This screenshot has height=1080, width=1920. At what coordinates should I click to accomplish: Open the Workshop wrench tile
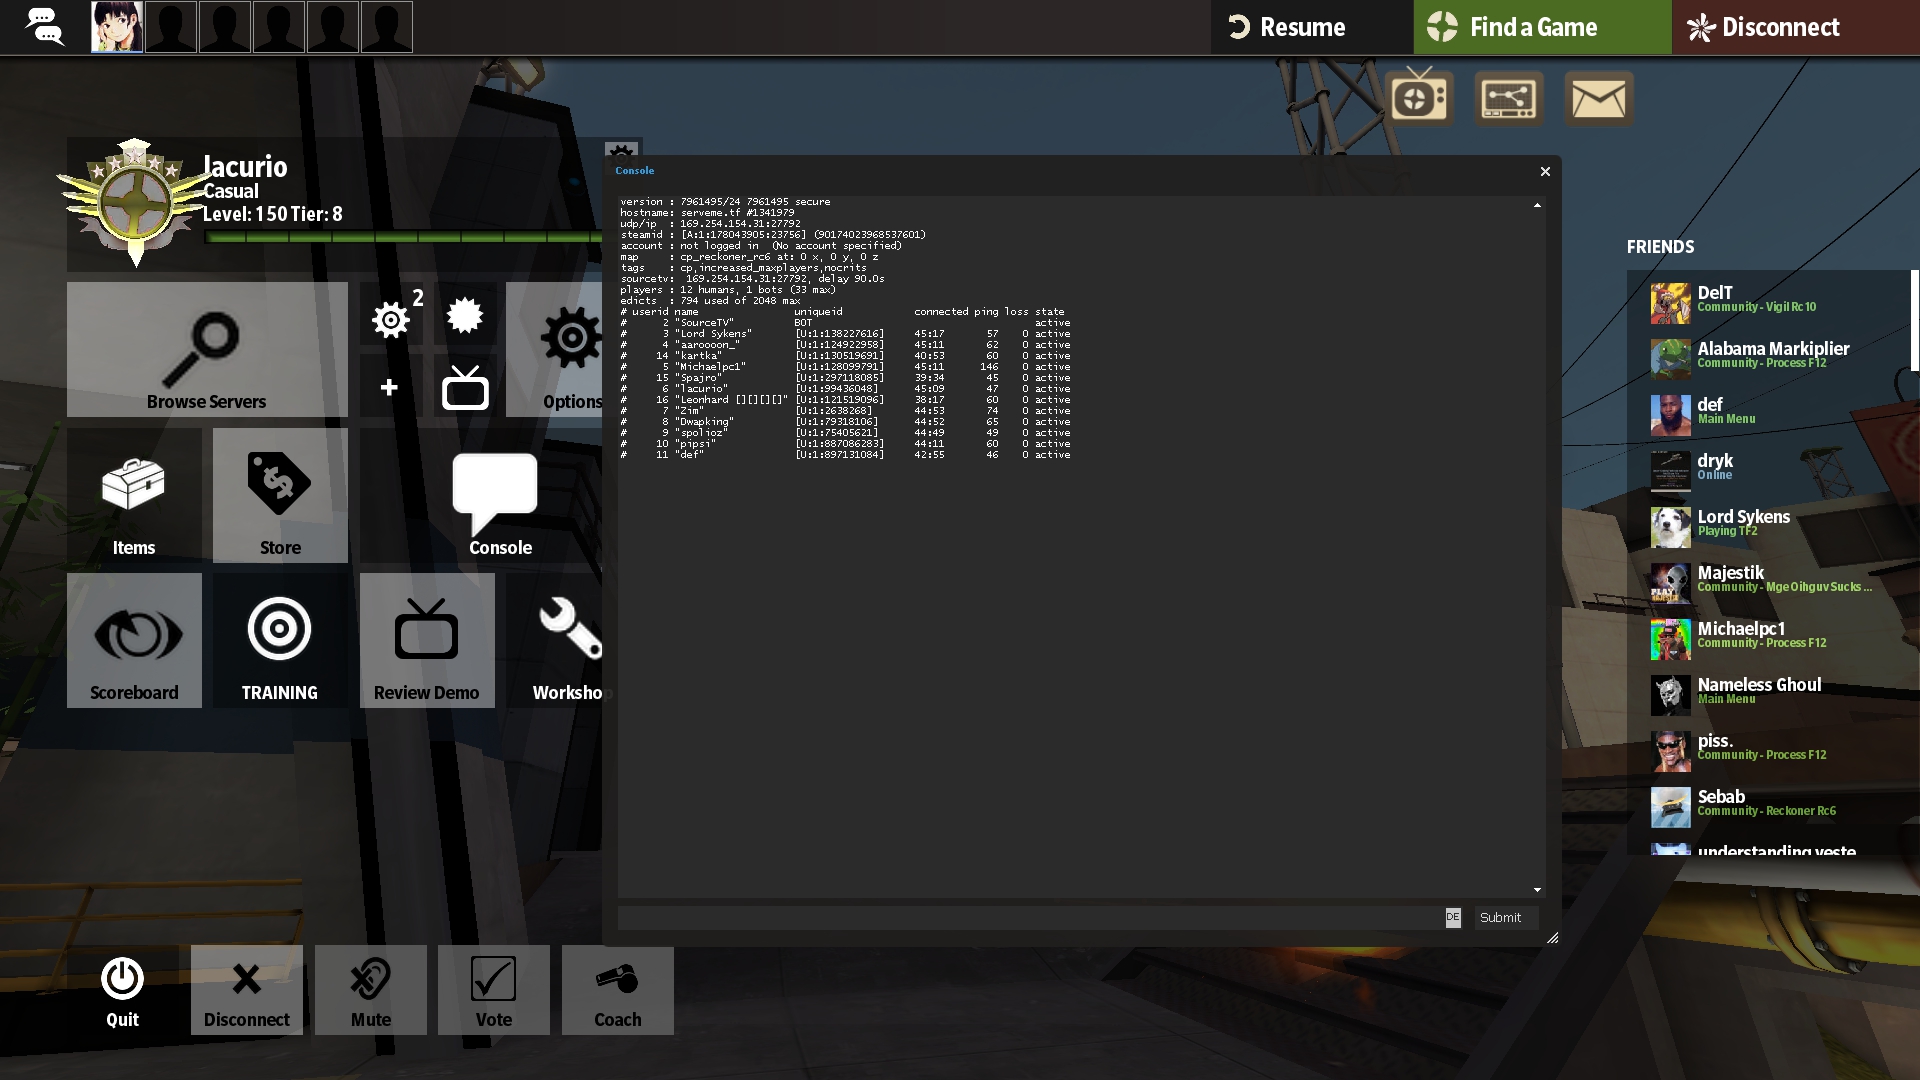560,641
